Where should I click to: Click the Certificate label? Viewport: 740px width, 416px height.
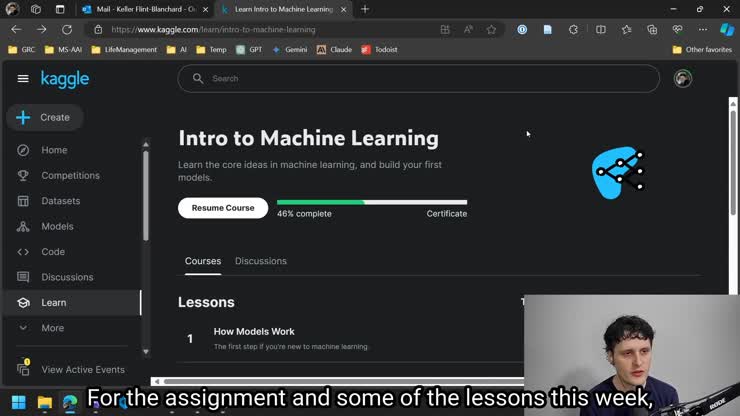coord(446,214)
